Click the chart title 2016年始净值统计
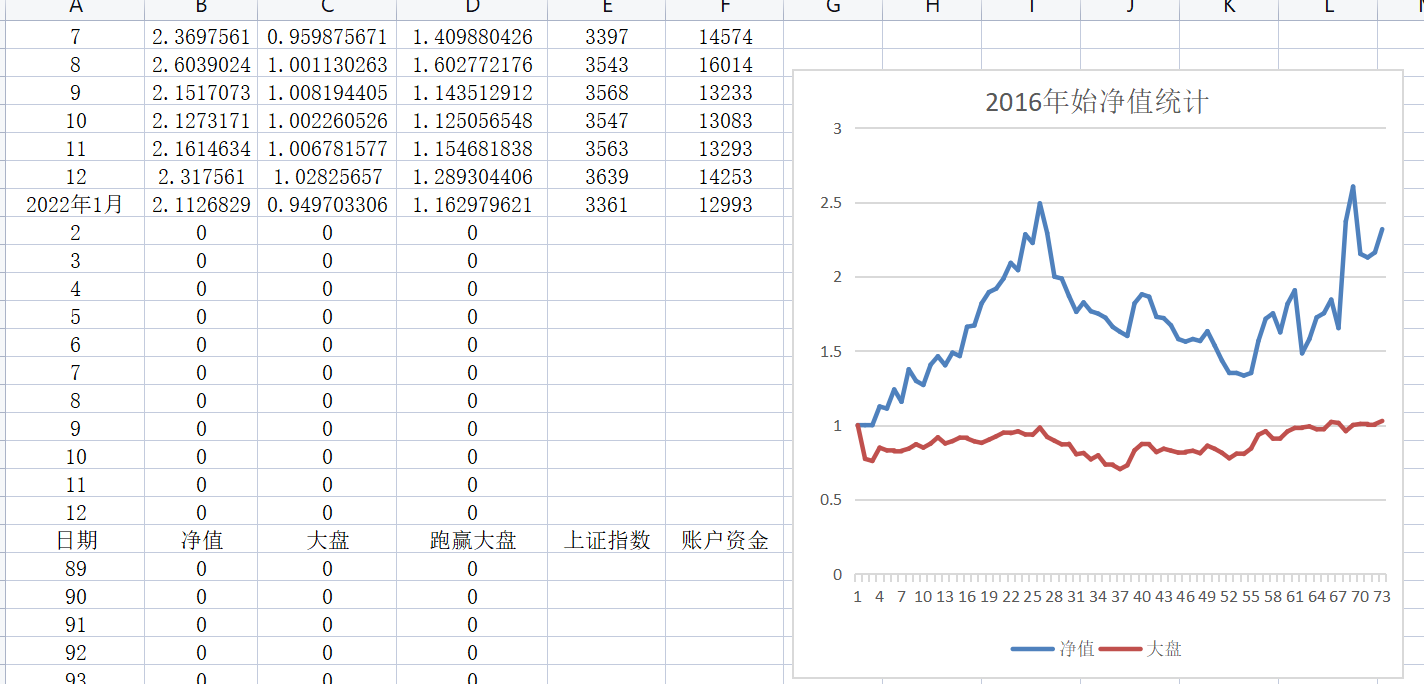This screenshot has width=1424, height=684. [1097, 102]
